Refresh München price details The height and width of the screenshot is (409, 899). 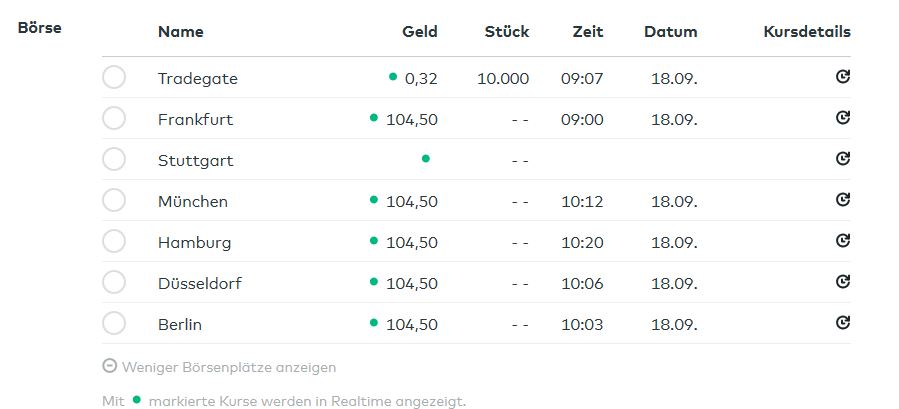(843, 199)
